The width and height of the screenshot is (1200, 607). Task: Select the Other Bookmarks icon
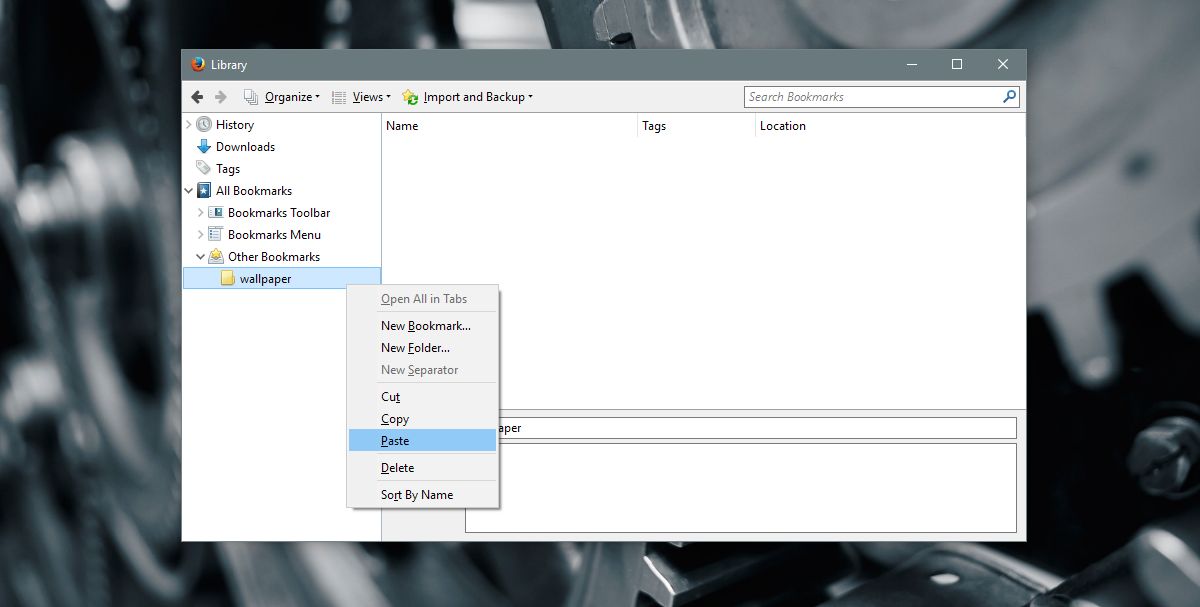(215, 257)
